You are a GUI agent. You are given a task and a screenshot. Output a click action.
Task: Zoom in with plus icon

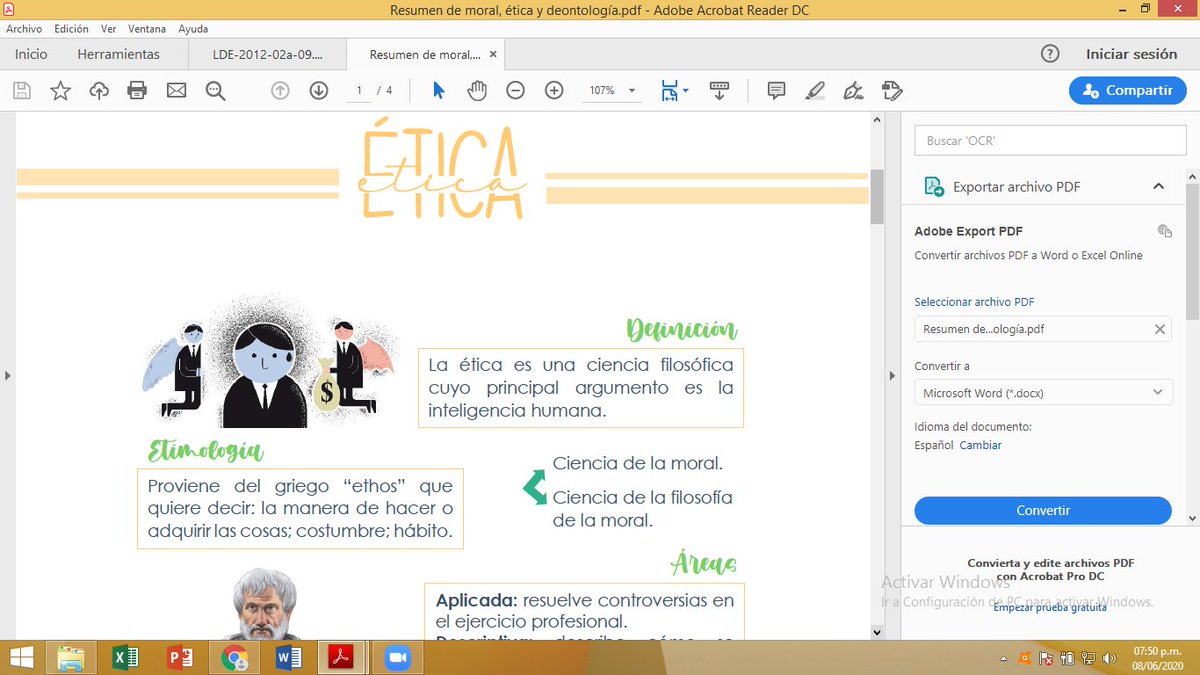[x=554, y=91]
